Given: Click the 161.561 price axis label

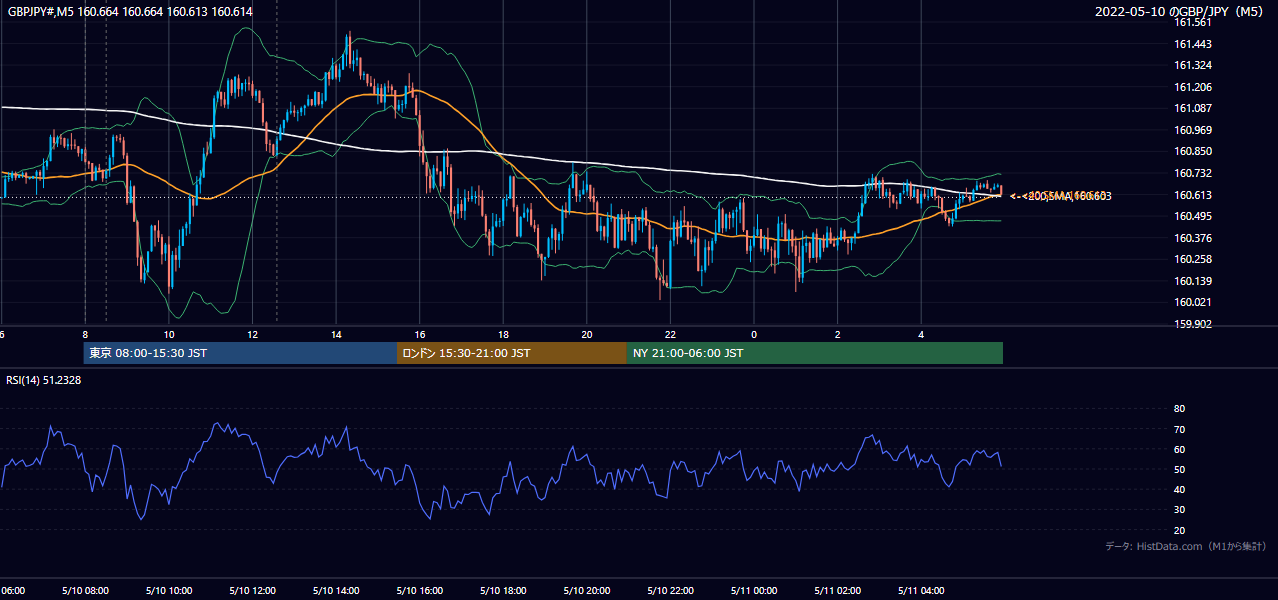Looking at the screenshot, I should click(1192, 22).
